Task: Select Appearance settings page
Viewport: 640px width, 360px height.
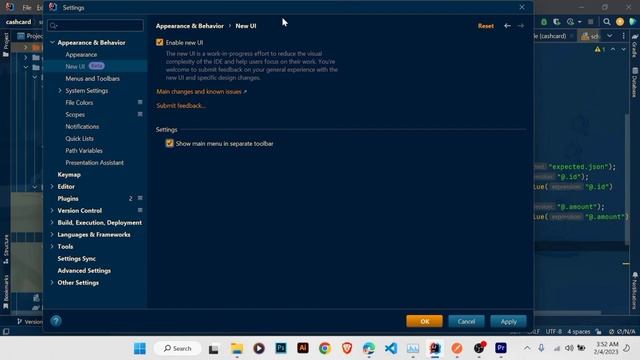Action: [81, 54]
